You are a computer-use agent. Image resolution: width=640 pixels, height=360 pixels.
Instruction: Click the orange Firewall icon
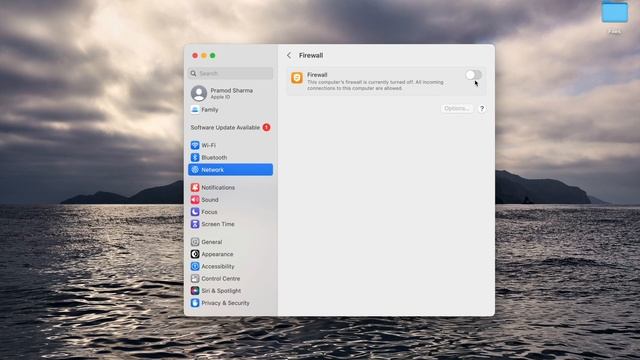(x=297, y=78)
